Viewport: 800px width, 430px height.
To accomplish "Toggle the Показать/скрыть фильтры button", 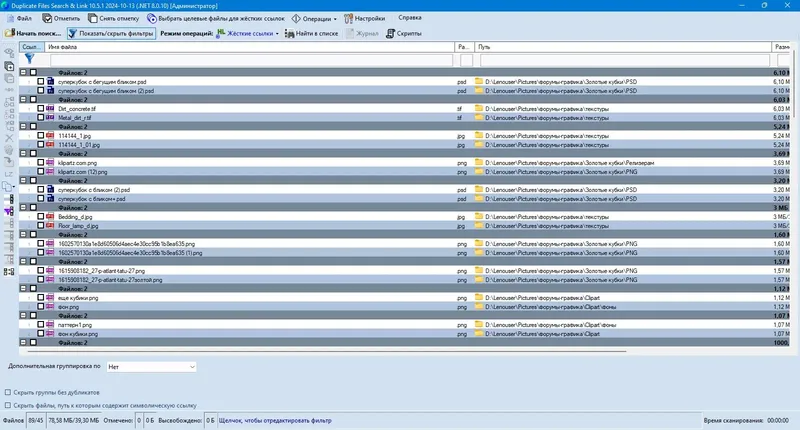I will pos(111,34).
